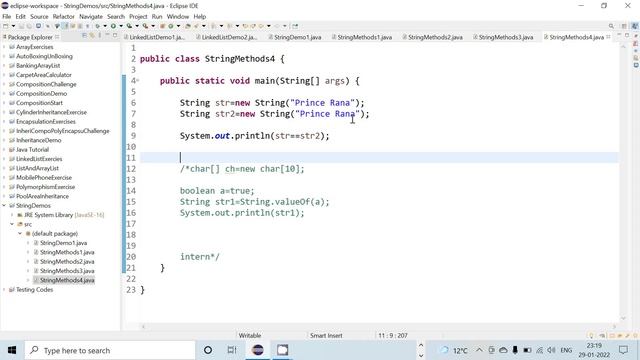Close the Package Explorer view tab
This screenshot has width=640, height=360.
click(57, 37)
